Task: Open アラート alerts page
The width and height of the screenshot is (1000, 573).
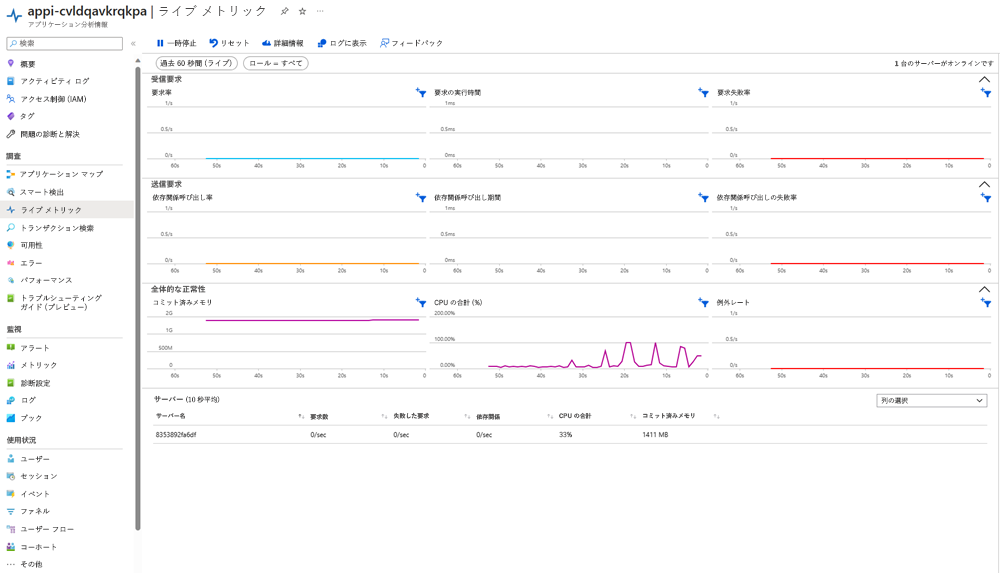Action: (x=34, y=348)
